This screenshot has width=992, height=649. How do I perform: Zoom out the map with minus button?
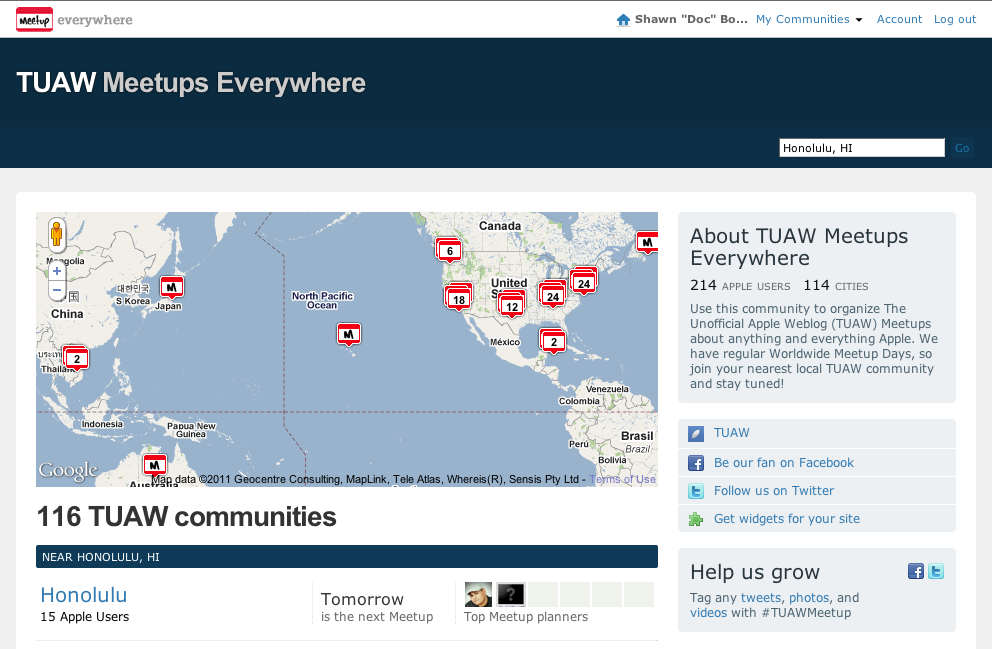[x=57, y=291]
